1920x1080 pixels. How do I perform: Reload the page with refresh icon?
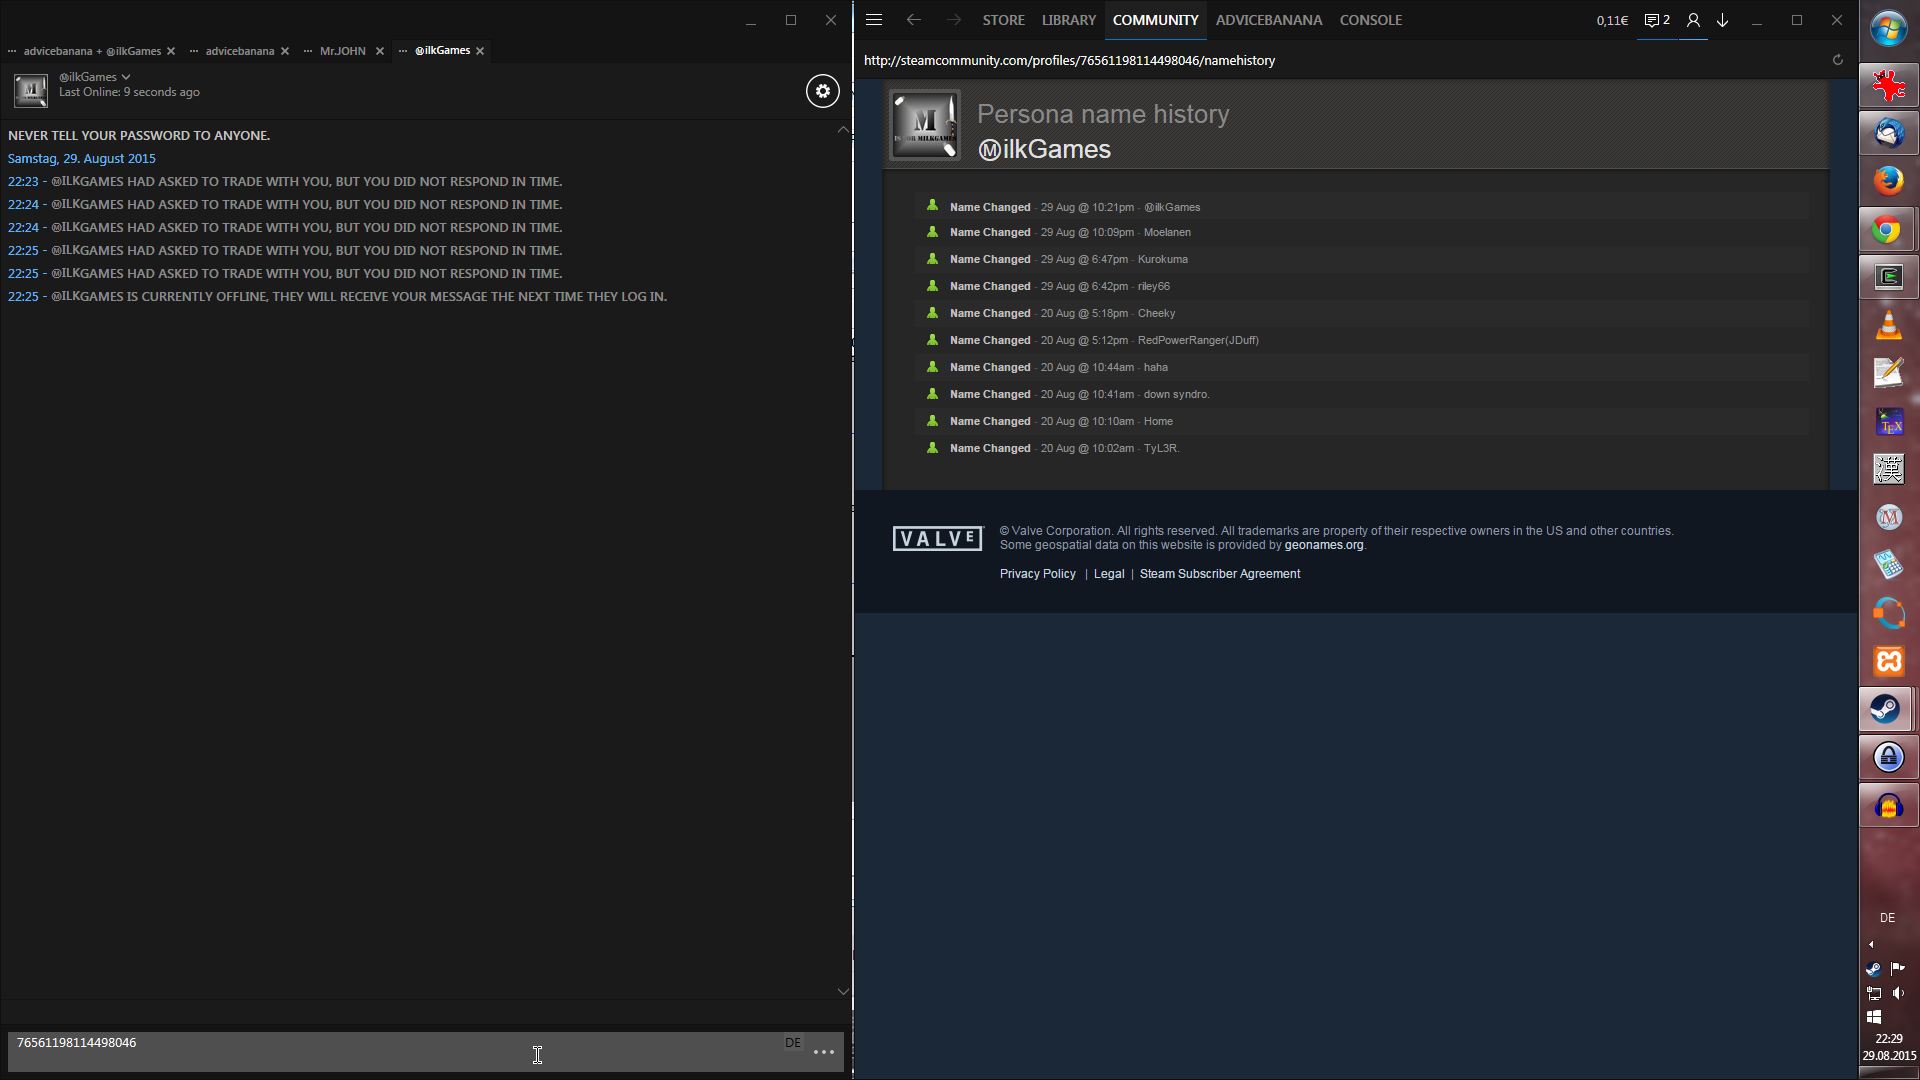tap(1837, 60)
